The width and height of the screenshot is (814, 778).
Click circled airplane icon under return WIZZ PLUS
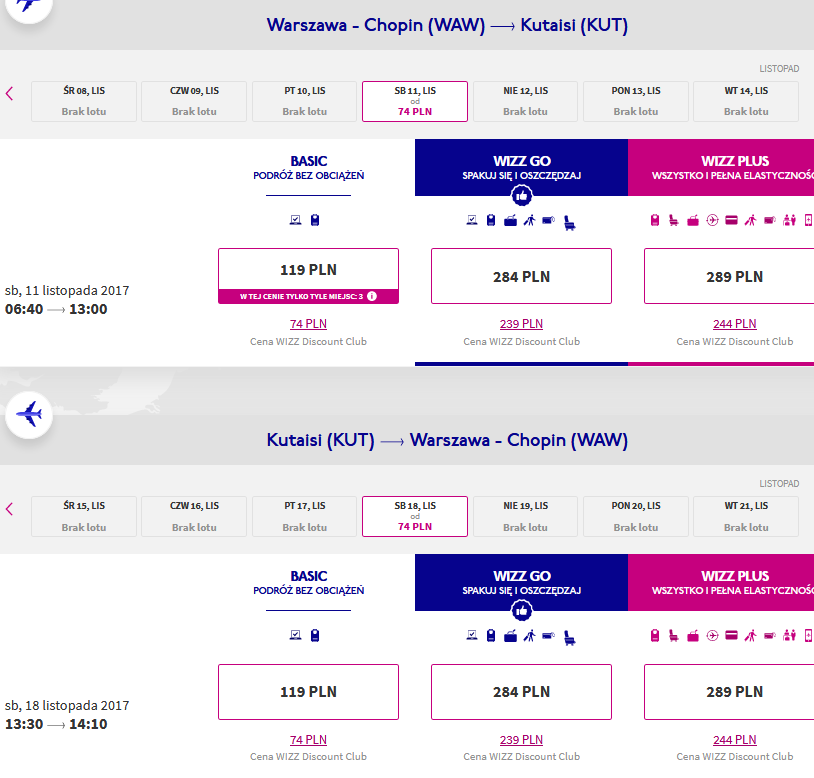[x=712, y=635]
